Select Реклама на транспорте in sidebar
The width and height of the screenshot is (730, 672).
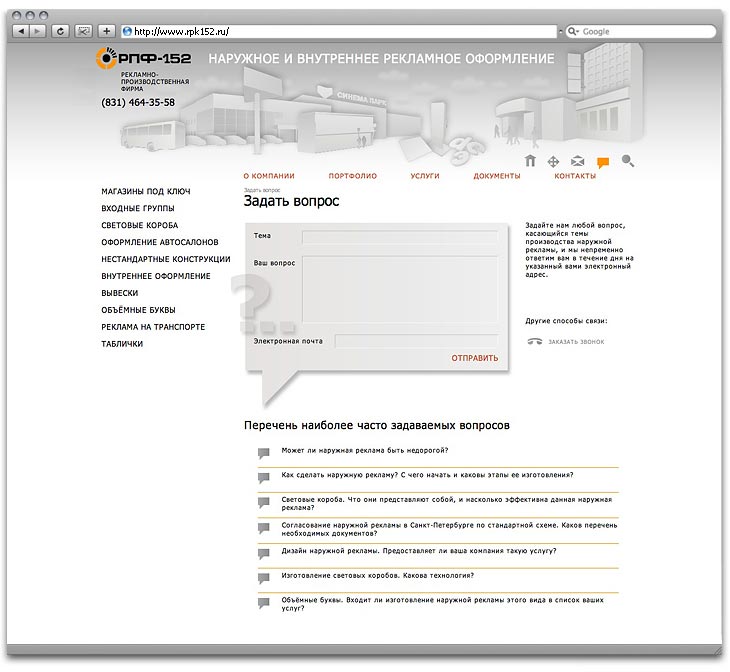tap(153, 327)
